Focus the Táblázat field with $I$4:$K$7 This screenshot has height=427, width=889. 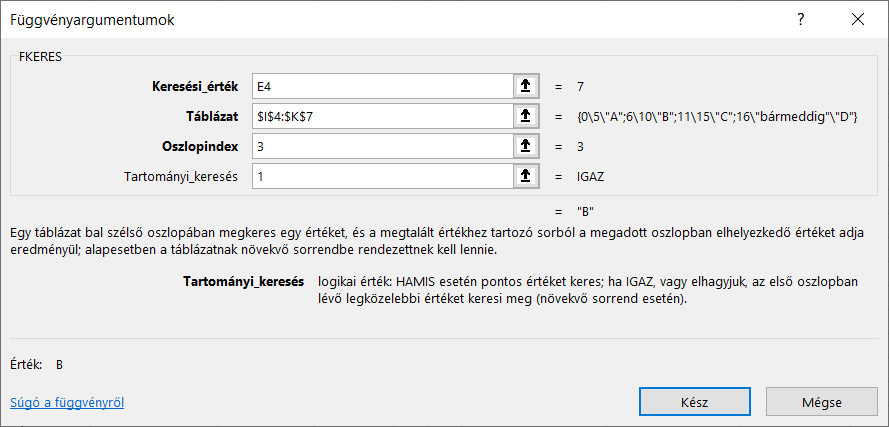(x=380, y=116)
